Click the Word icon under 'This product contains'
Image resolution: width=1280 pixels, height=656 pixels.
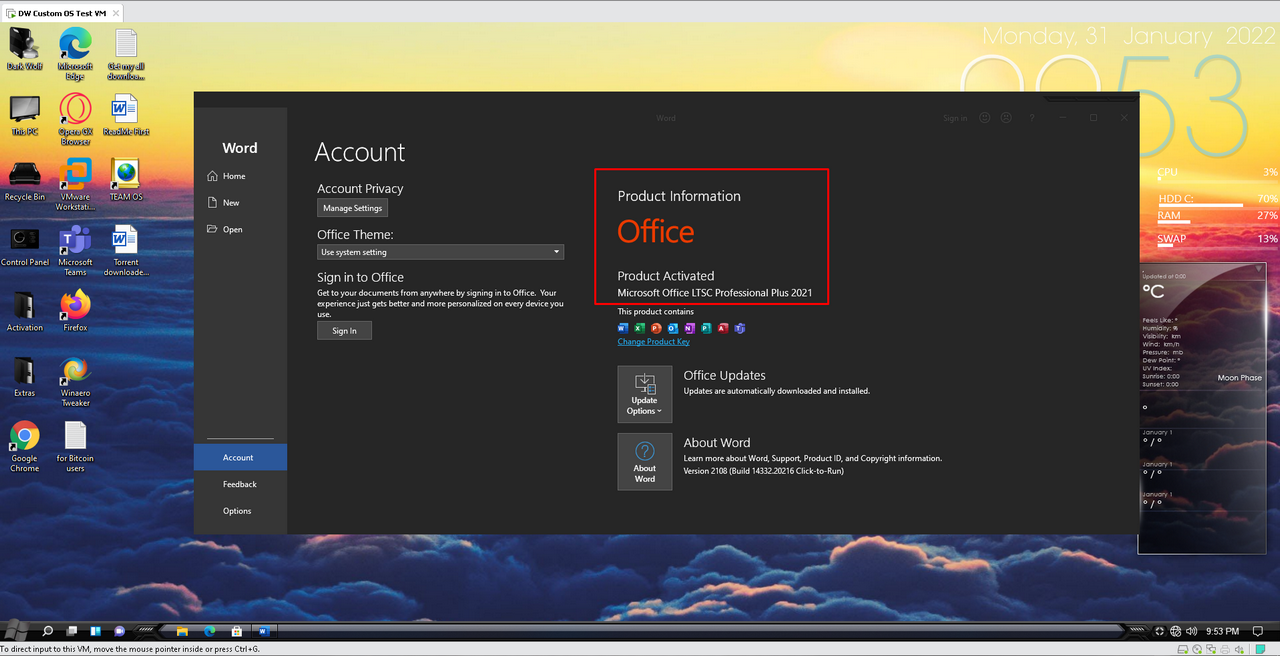pos(623,328)
